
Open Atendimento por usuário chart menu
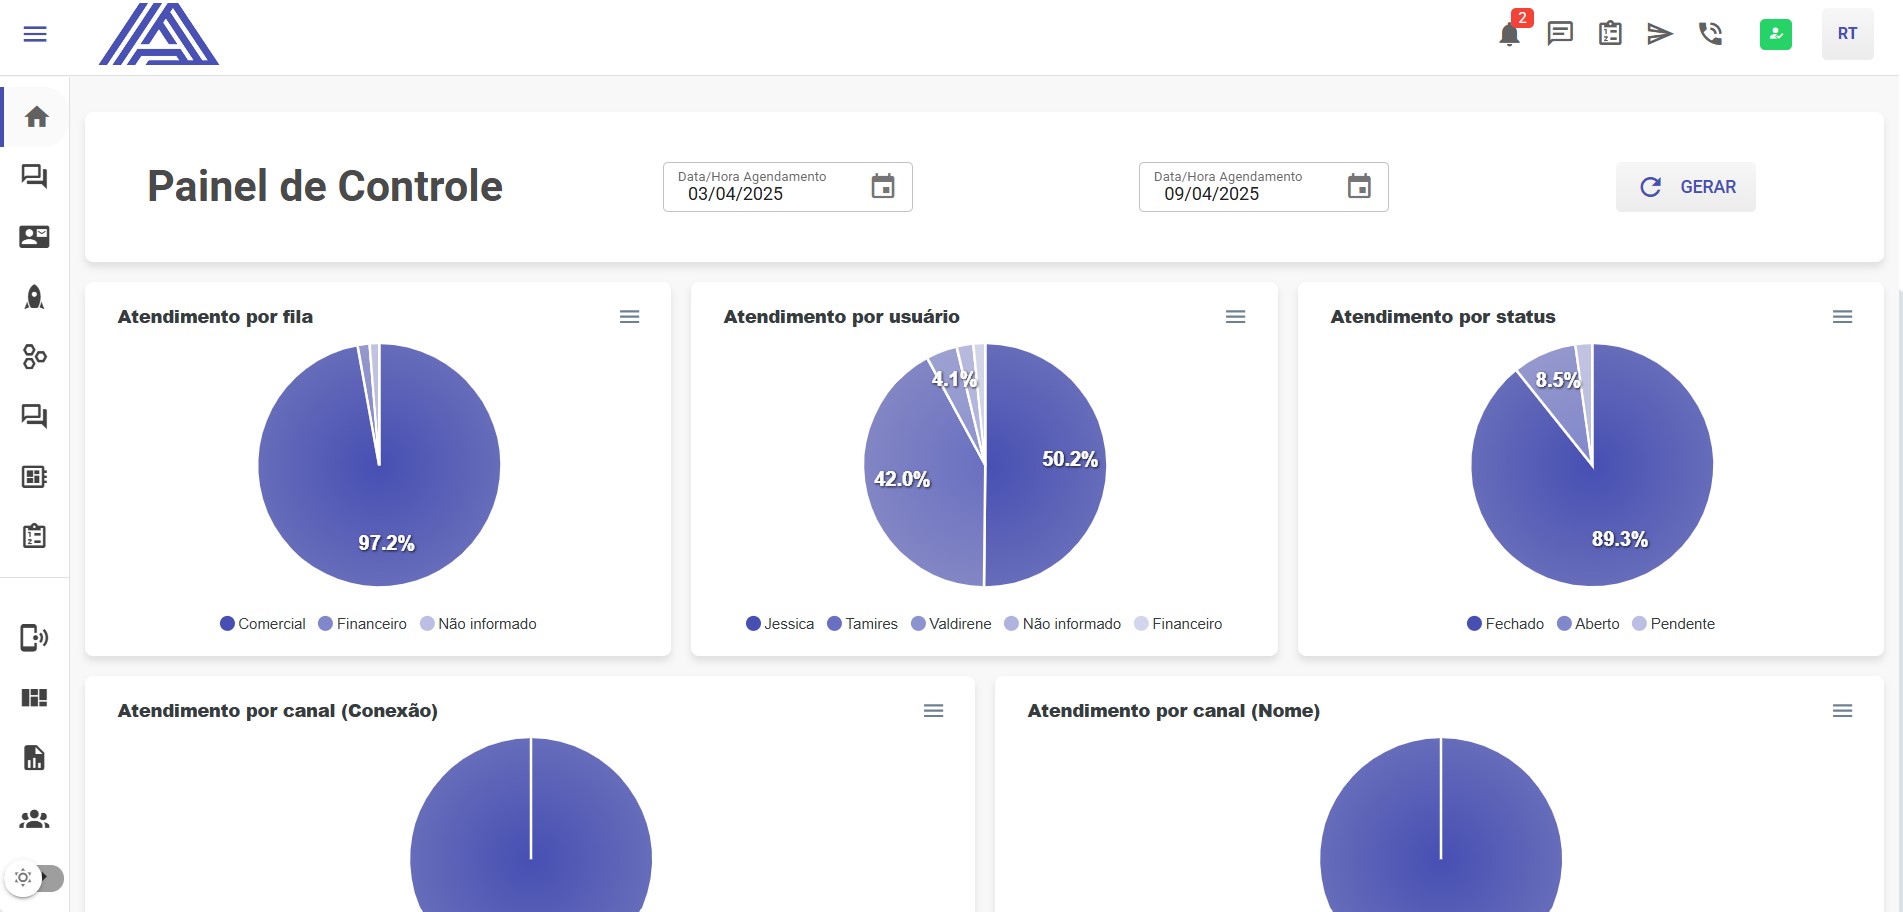click(1235, 317)
